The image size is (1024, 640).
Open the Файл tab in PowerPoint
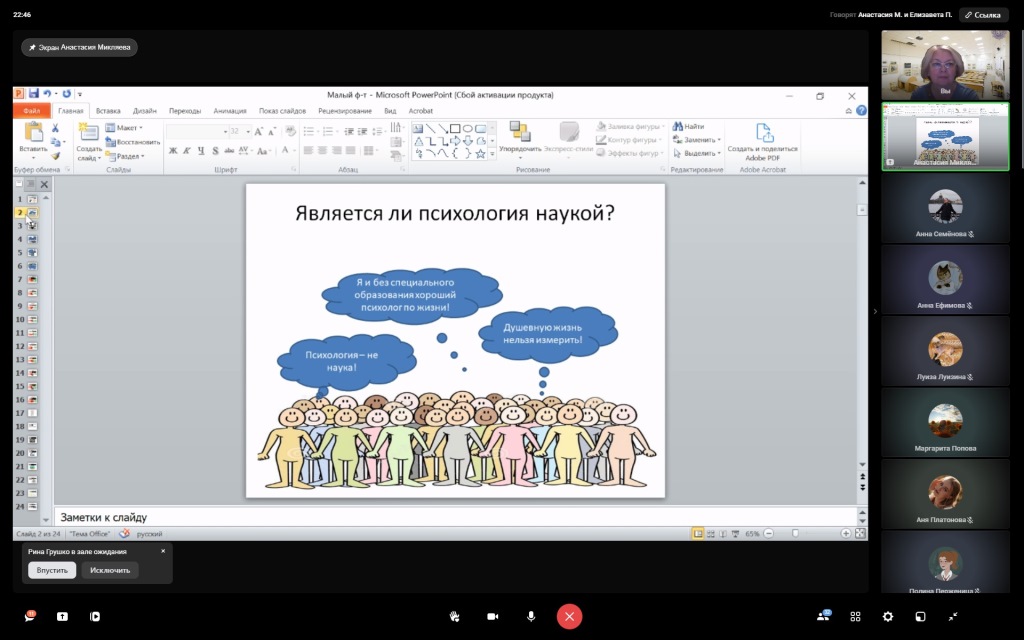[x=31, y=110]
